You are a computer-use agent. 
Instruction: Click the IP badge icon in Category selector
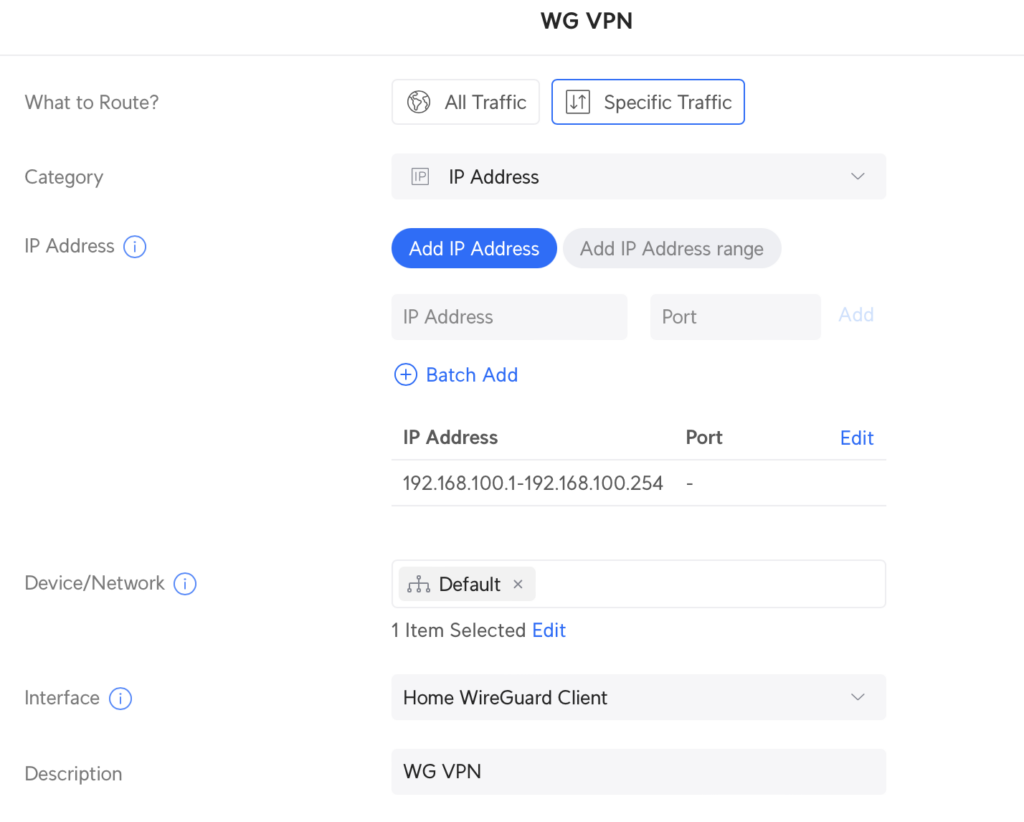[422, 176]
